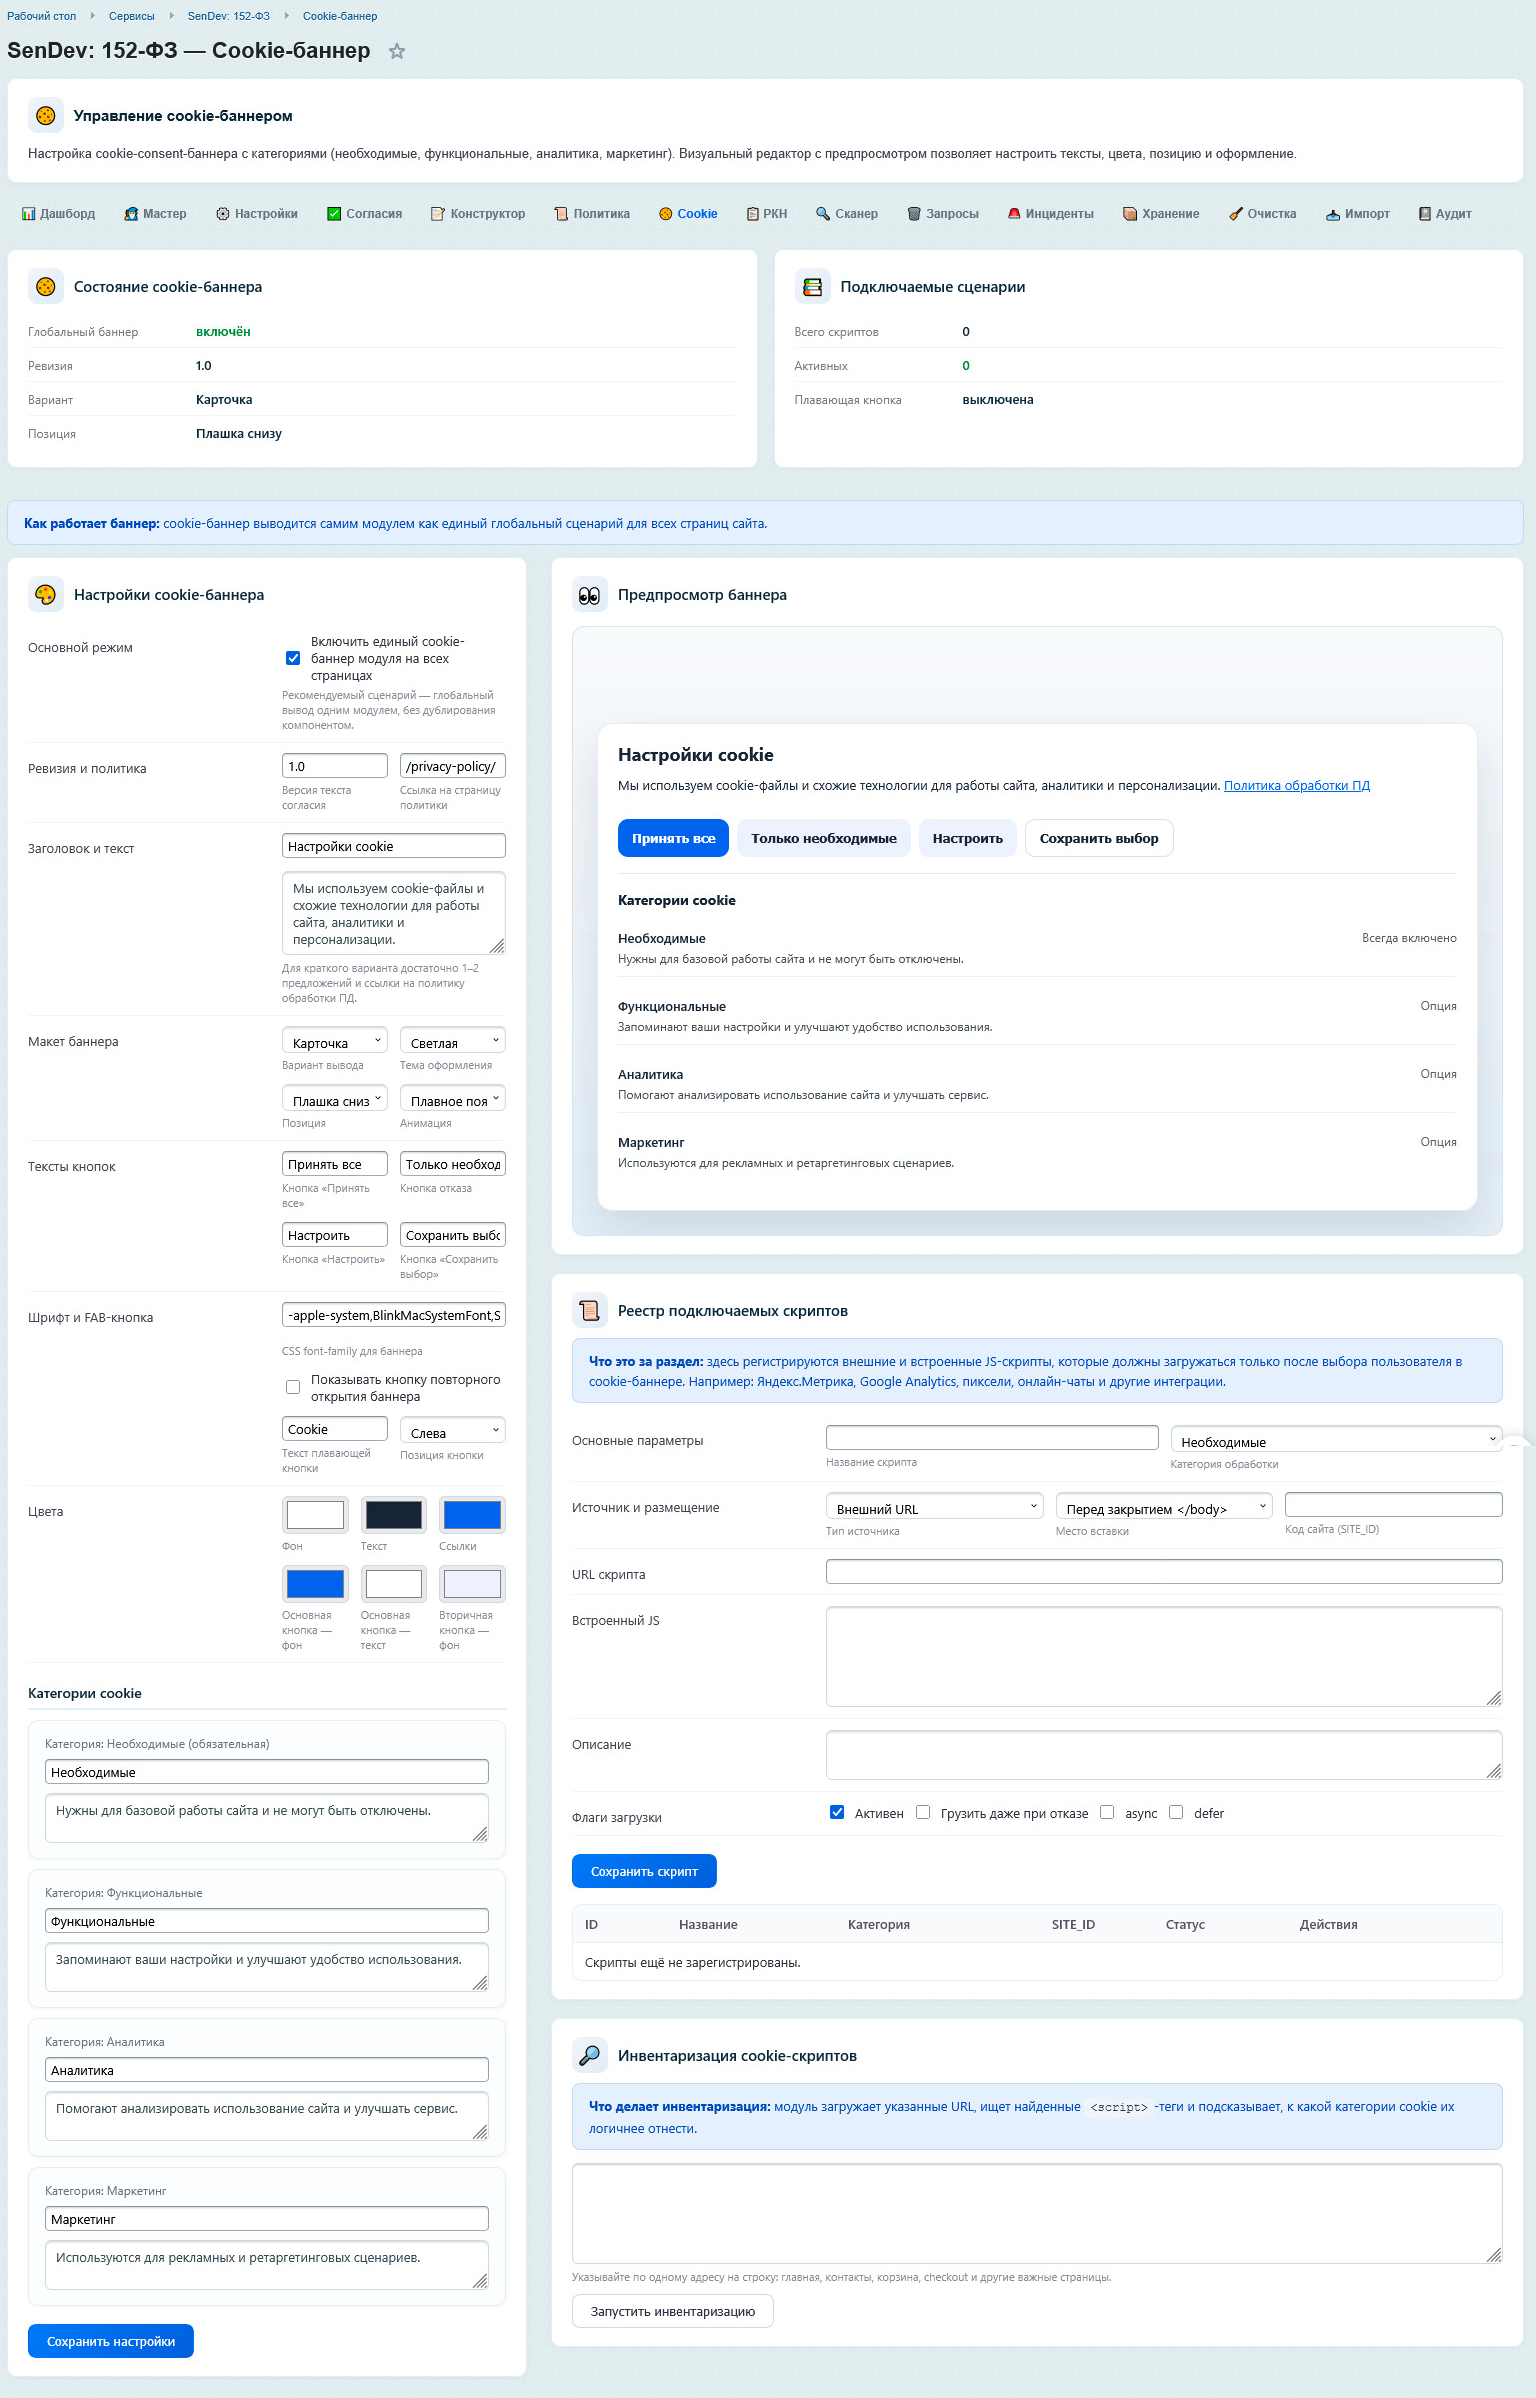Open the Очистка broom icon
Viewport: 1536px width, 2398px height.
(x=1236, y=214)
